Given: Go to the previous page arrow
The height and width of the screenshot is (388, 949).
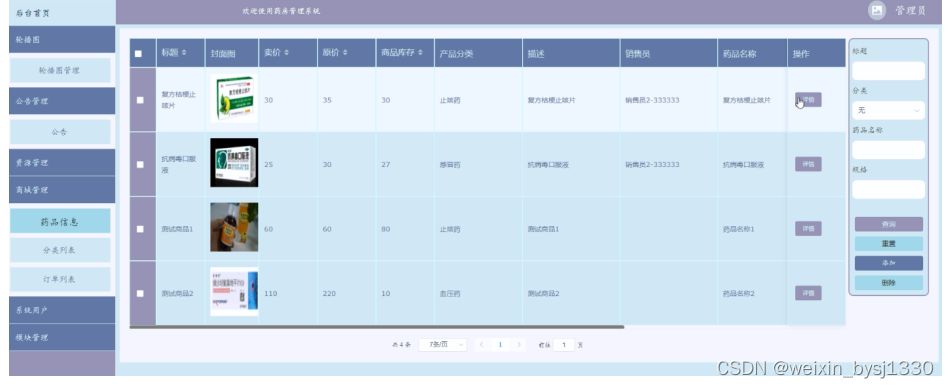Looking at the screenshot, I should (x=482, y=345).
